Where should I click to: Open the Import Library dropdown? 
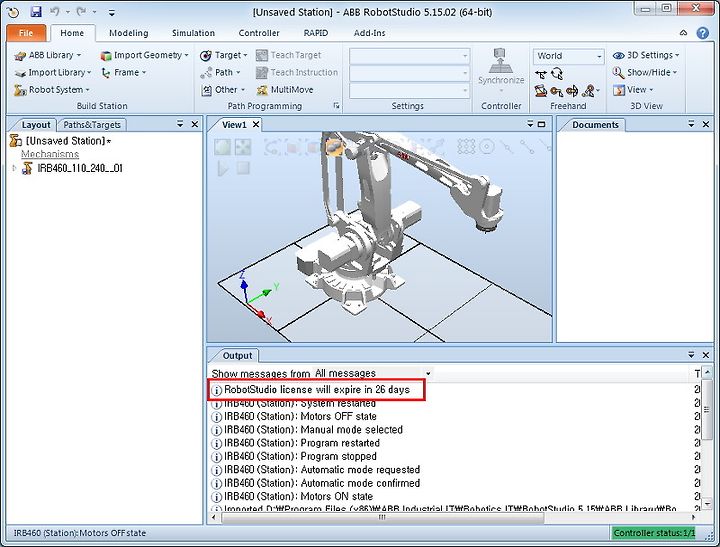coord(52,73)
